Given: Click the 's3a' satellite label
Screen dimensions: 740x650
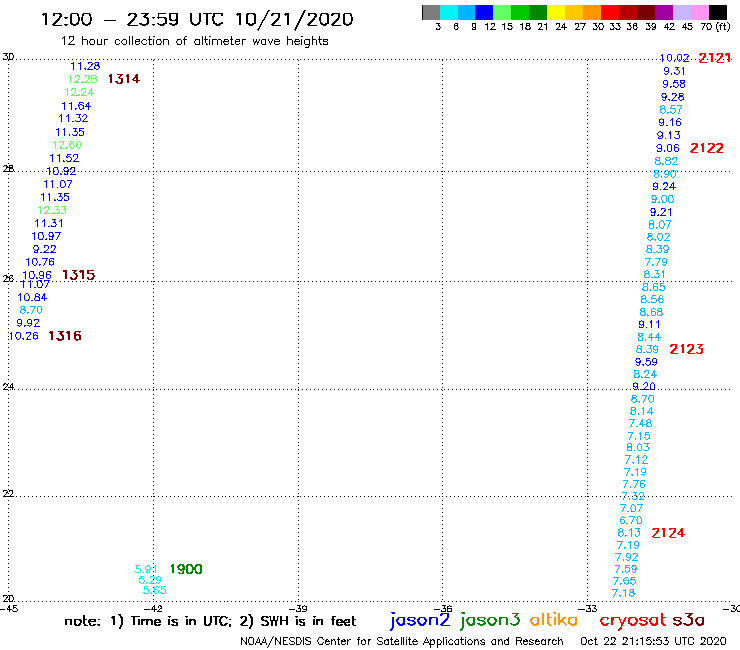Looking at the screenshot, I should tap(689, 620).
